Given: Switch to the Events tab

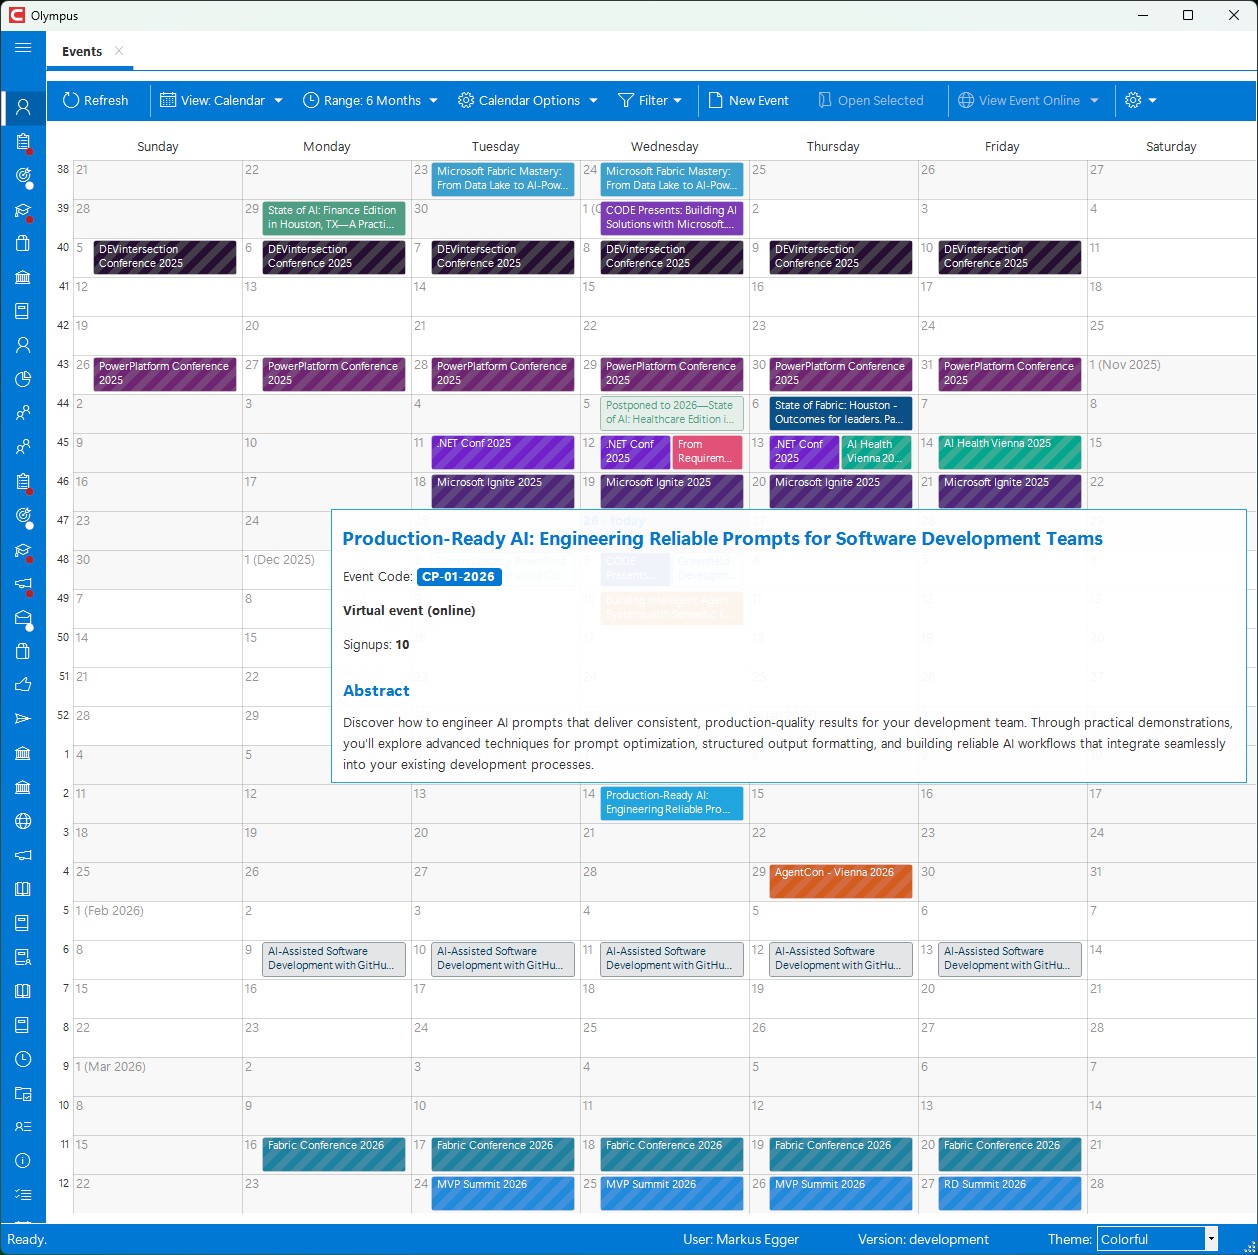Looking at the screenshot, I should click(x=82, y=51).
